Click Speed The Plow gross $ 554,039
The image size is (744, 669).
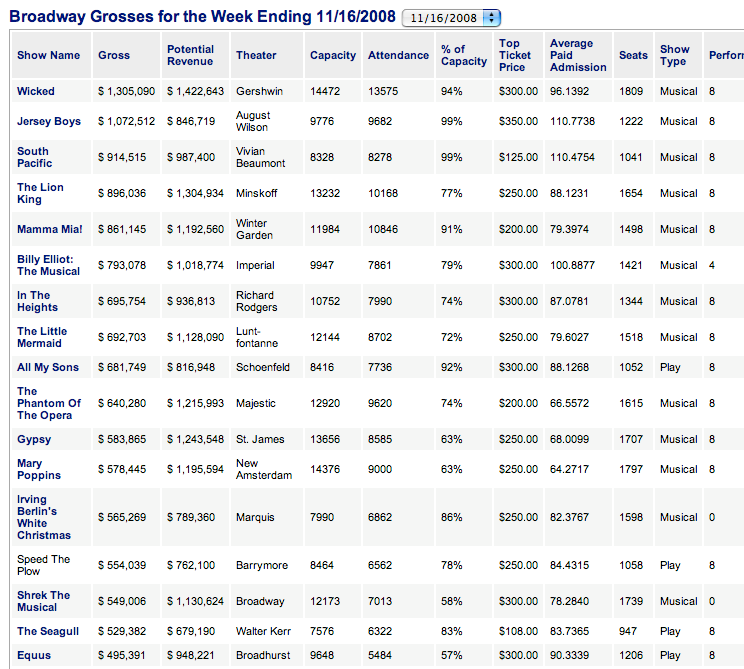pyautogui.click(x=122, y=565)
